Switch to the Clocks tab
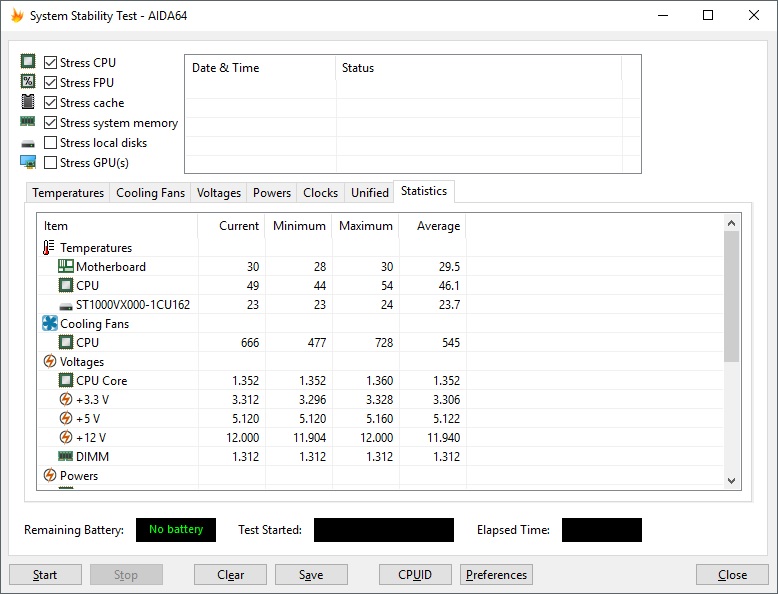This screenshot has width=778, height=594. pos(321,193)
